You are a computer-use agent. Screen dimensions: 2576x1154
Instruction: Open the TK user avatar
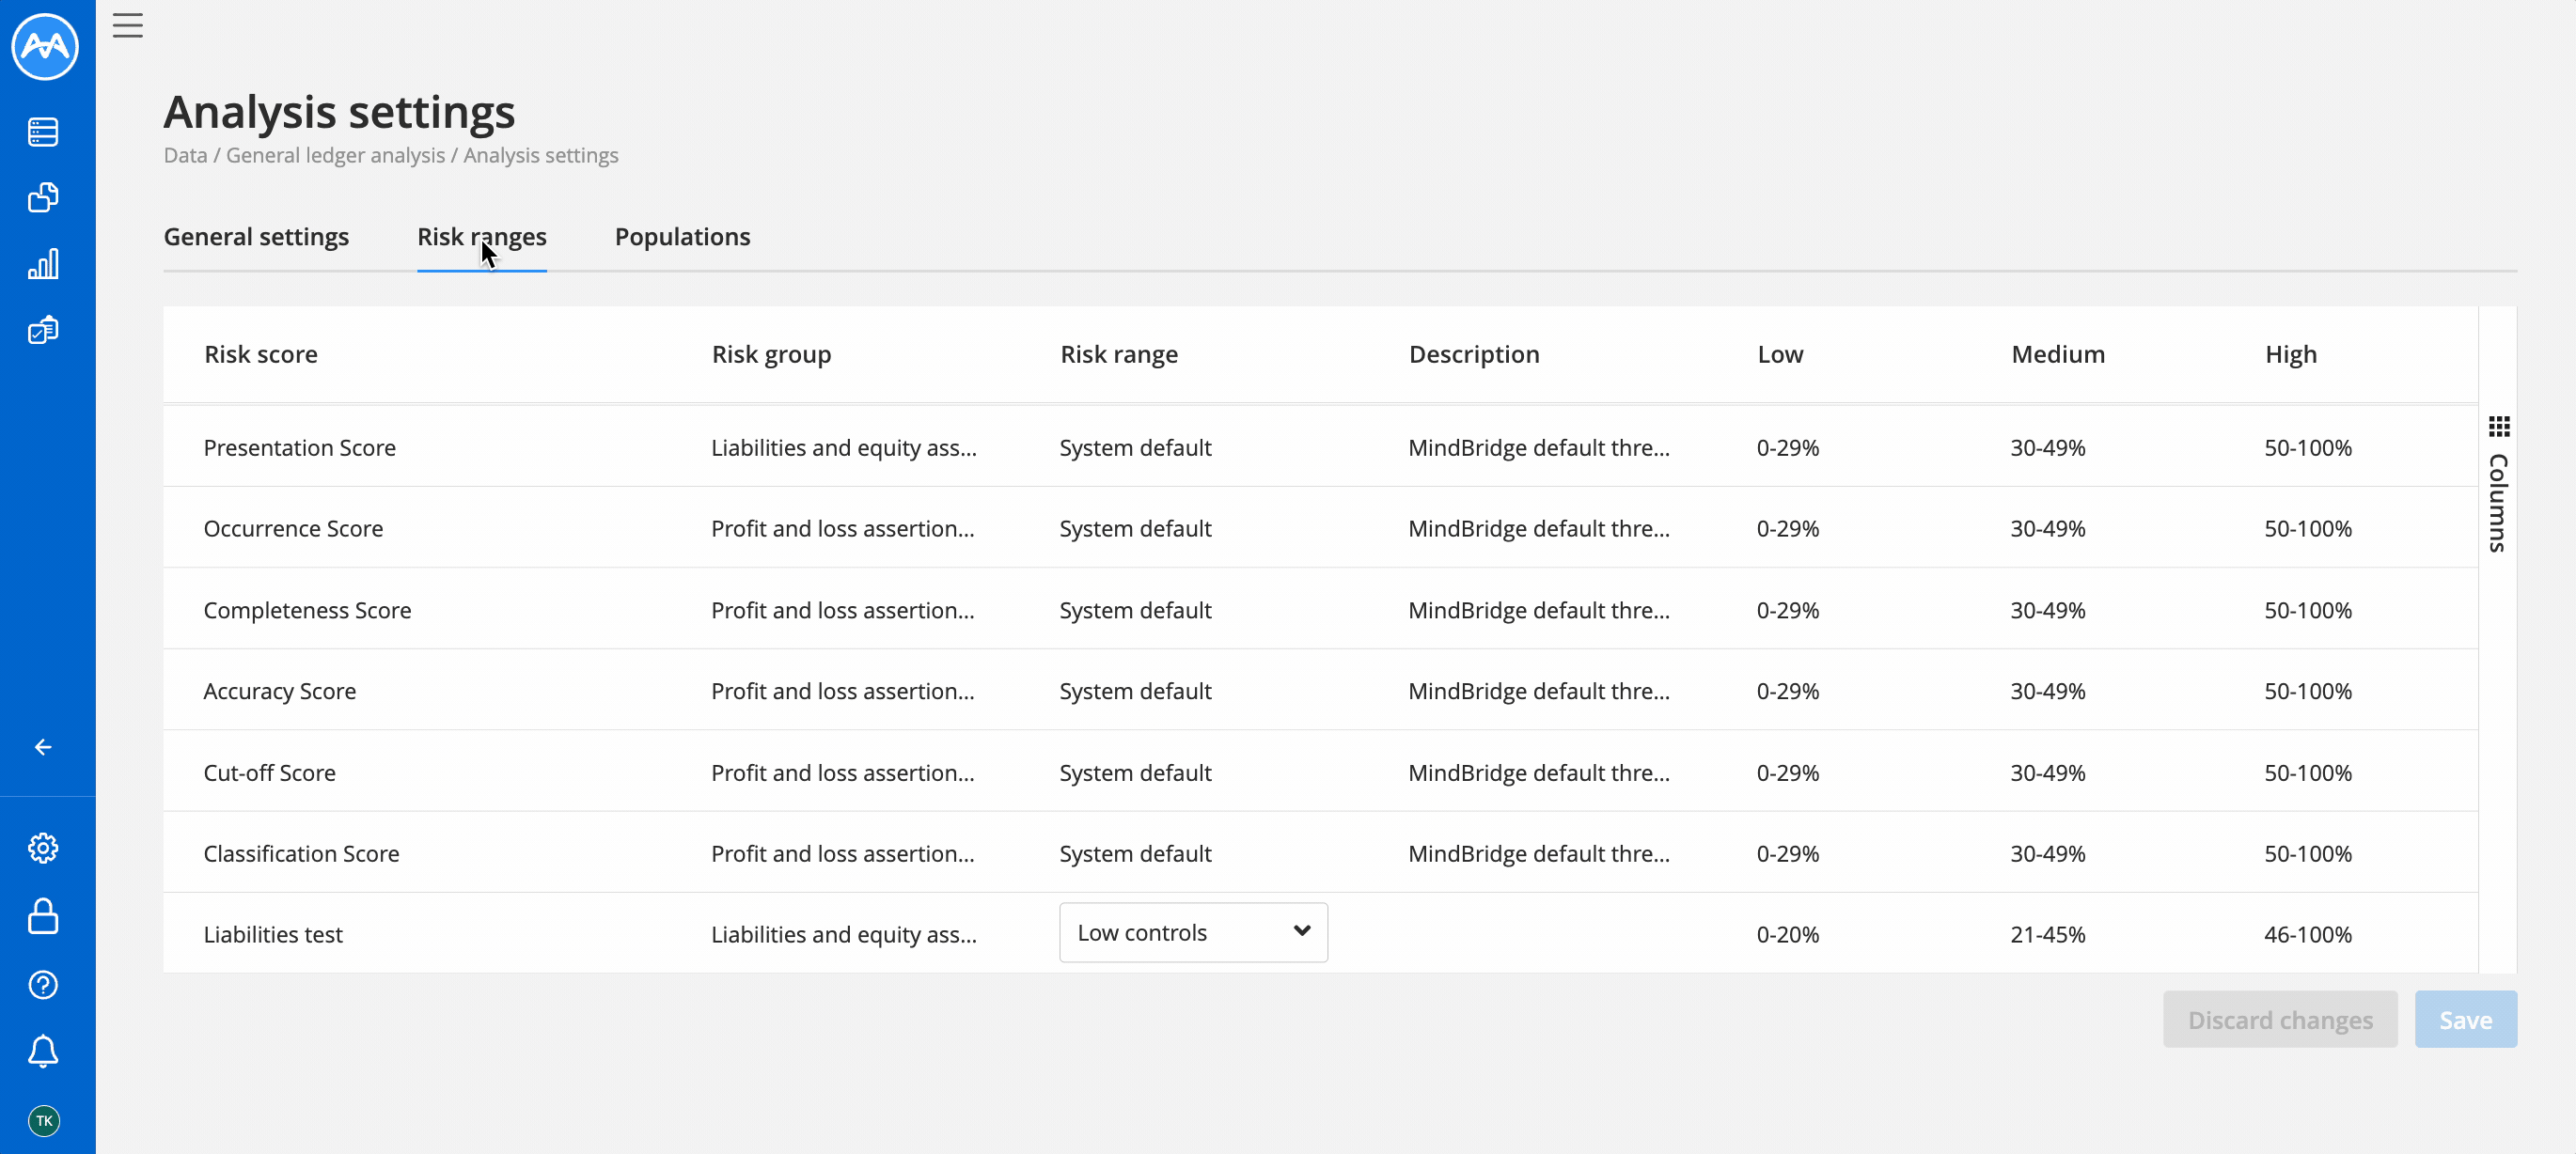tap(44, 1121)
